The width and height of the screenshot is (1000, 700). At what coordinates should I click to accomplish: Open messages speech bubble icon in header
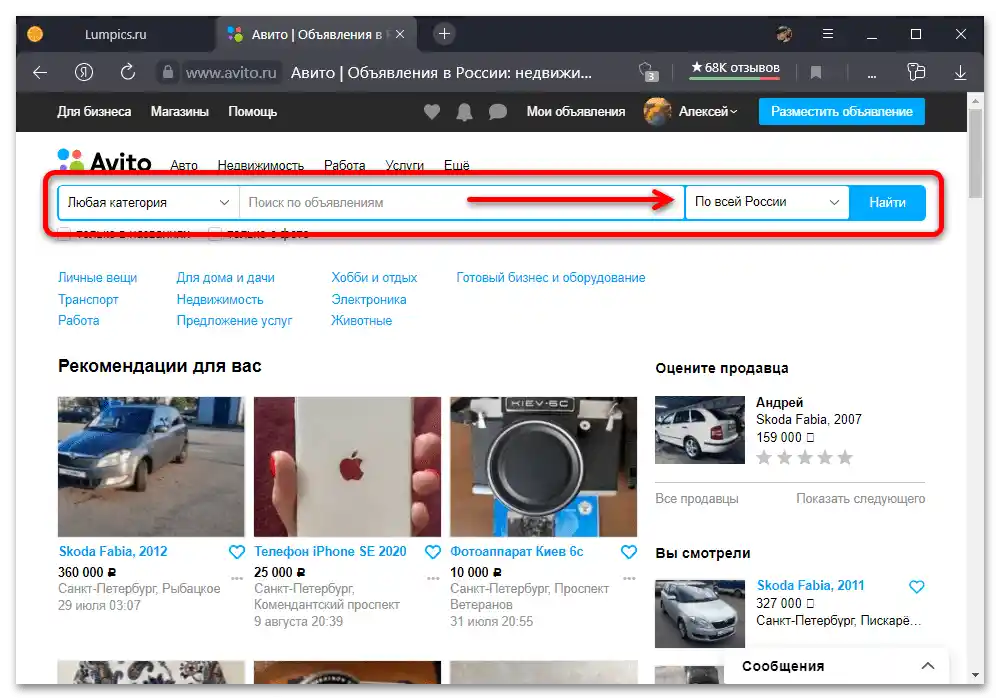(x=497, y=112)
